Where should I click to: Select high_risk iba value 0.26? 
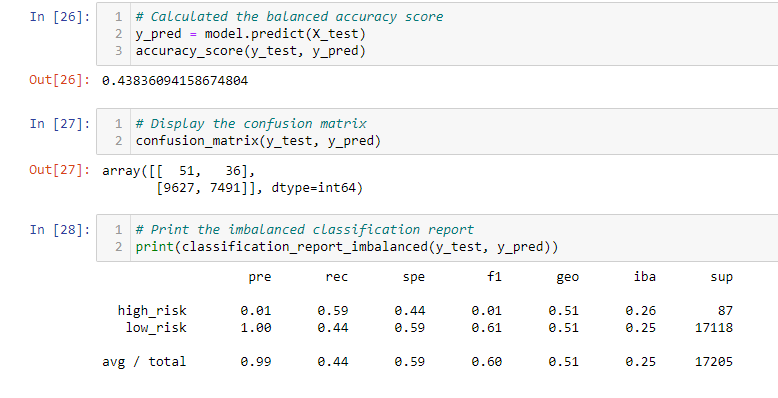[641, 311]
